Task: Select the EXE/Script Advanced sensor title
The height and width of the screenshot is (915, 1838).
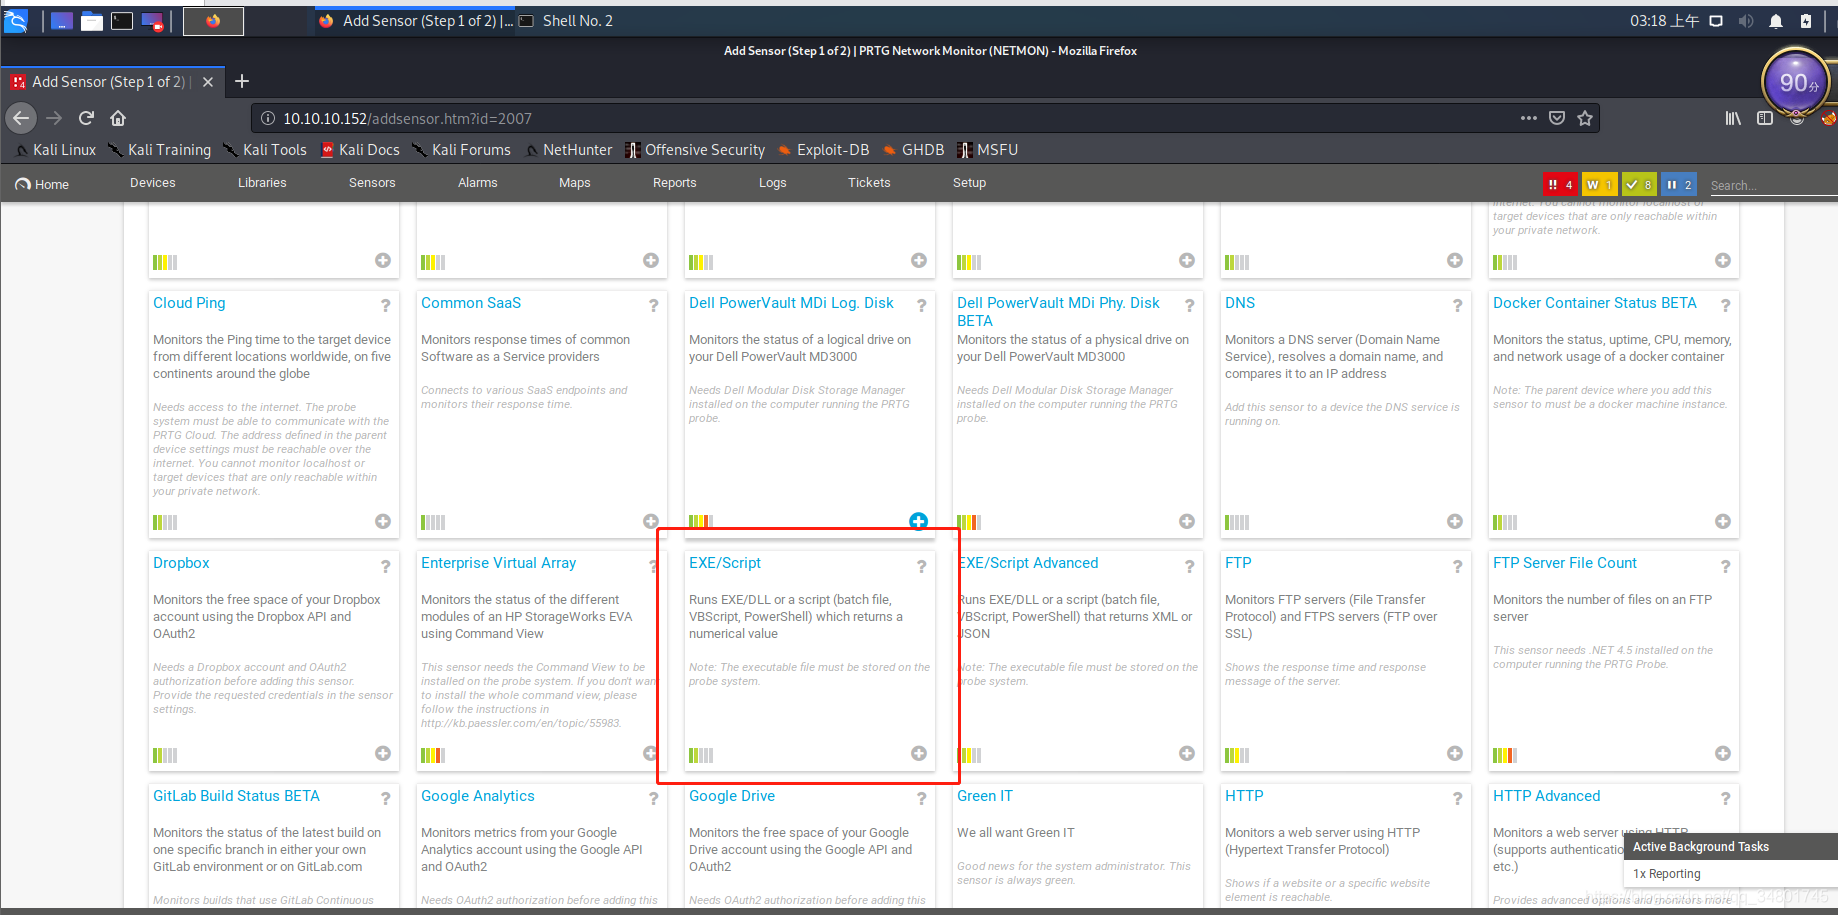Action: point(1028,563)
